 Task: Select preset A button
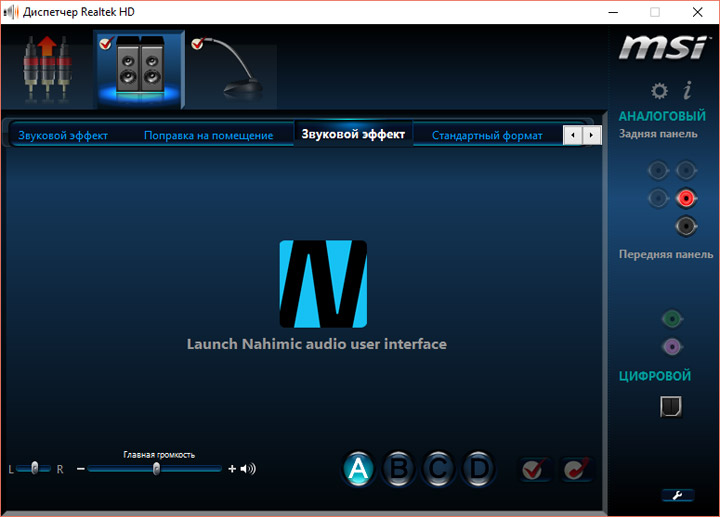(x=358, y=469)
